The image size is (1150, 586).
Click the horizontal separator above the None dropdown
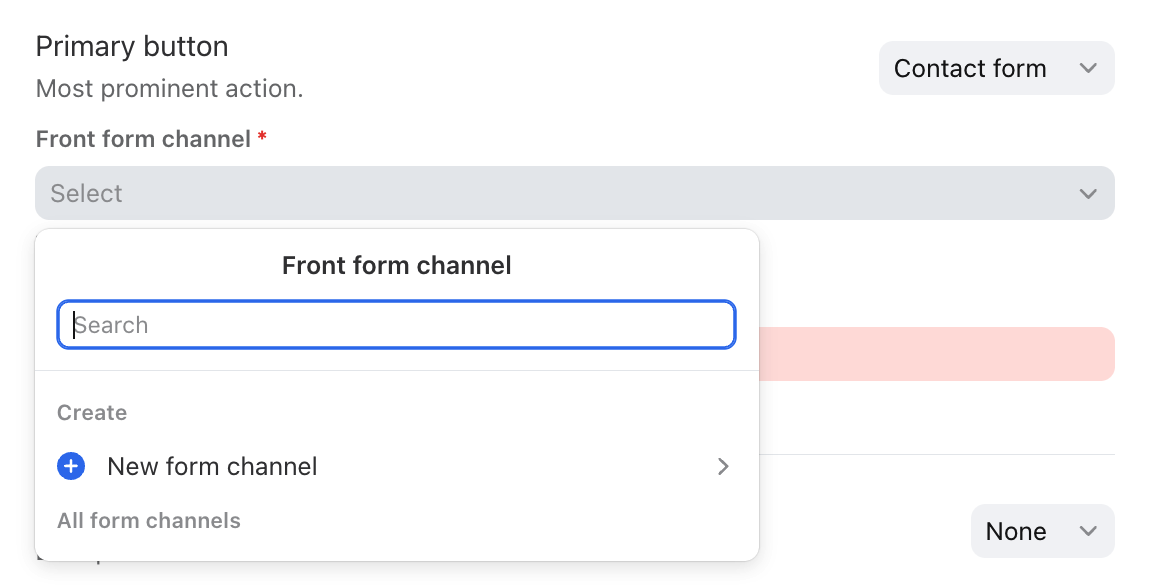click(937, 455)
